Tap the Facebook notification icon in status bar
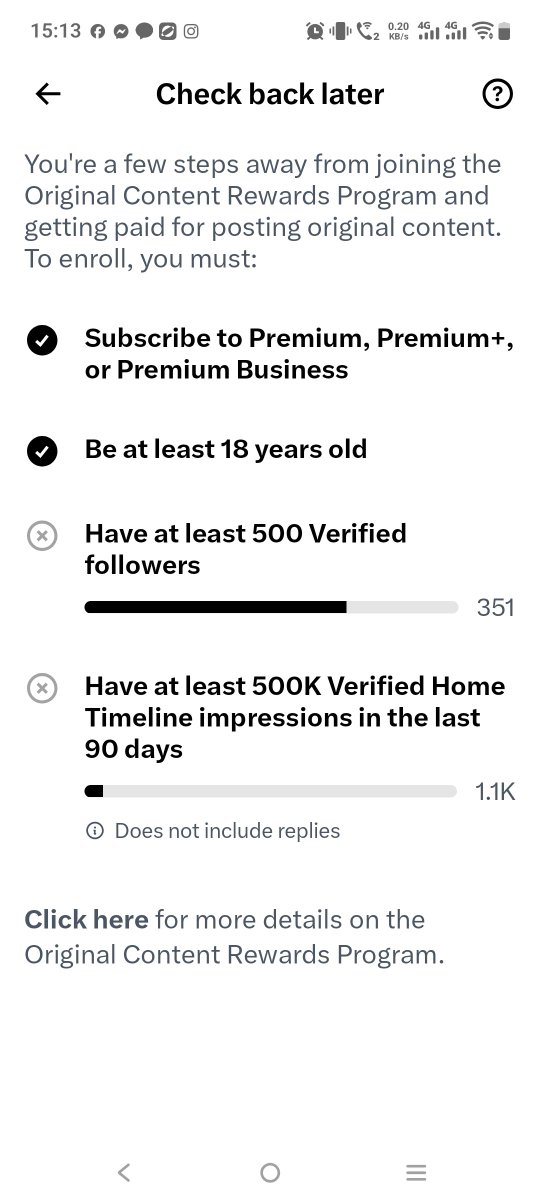This screenshot has height=1200, width=540. point(98,31)
